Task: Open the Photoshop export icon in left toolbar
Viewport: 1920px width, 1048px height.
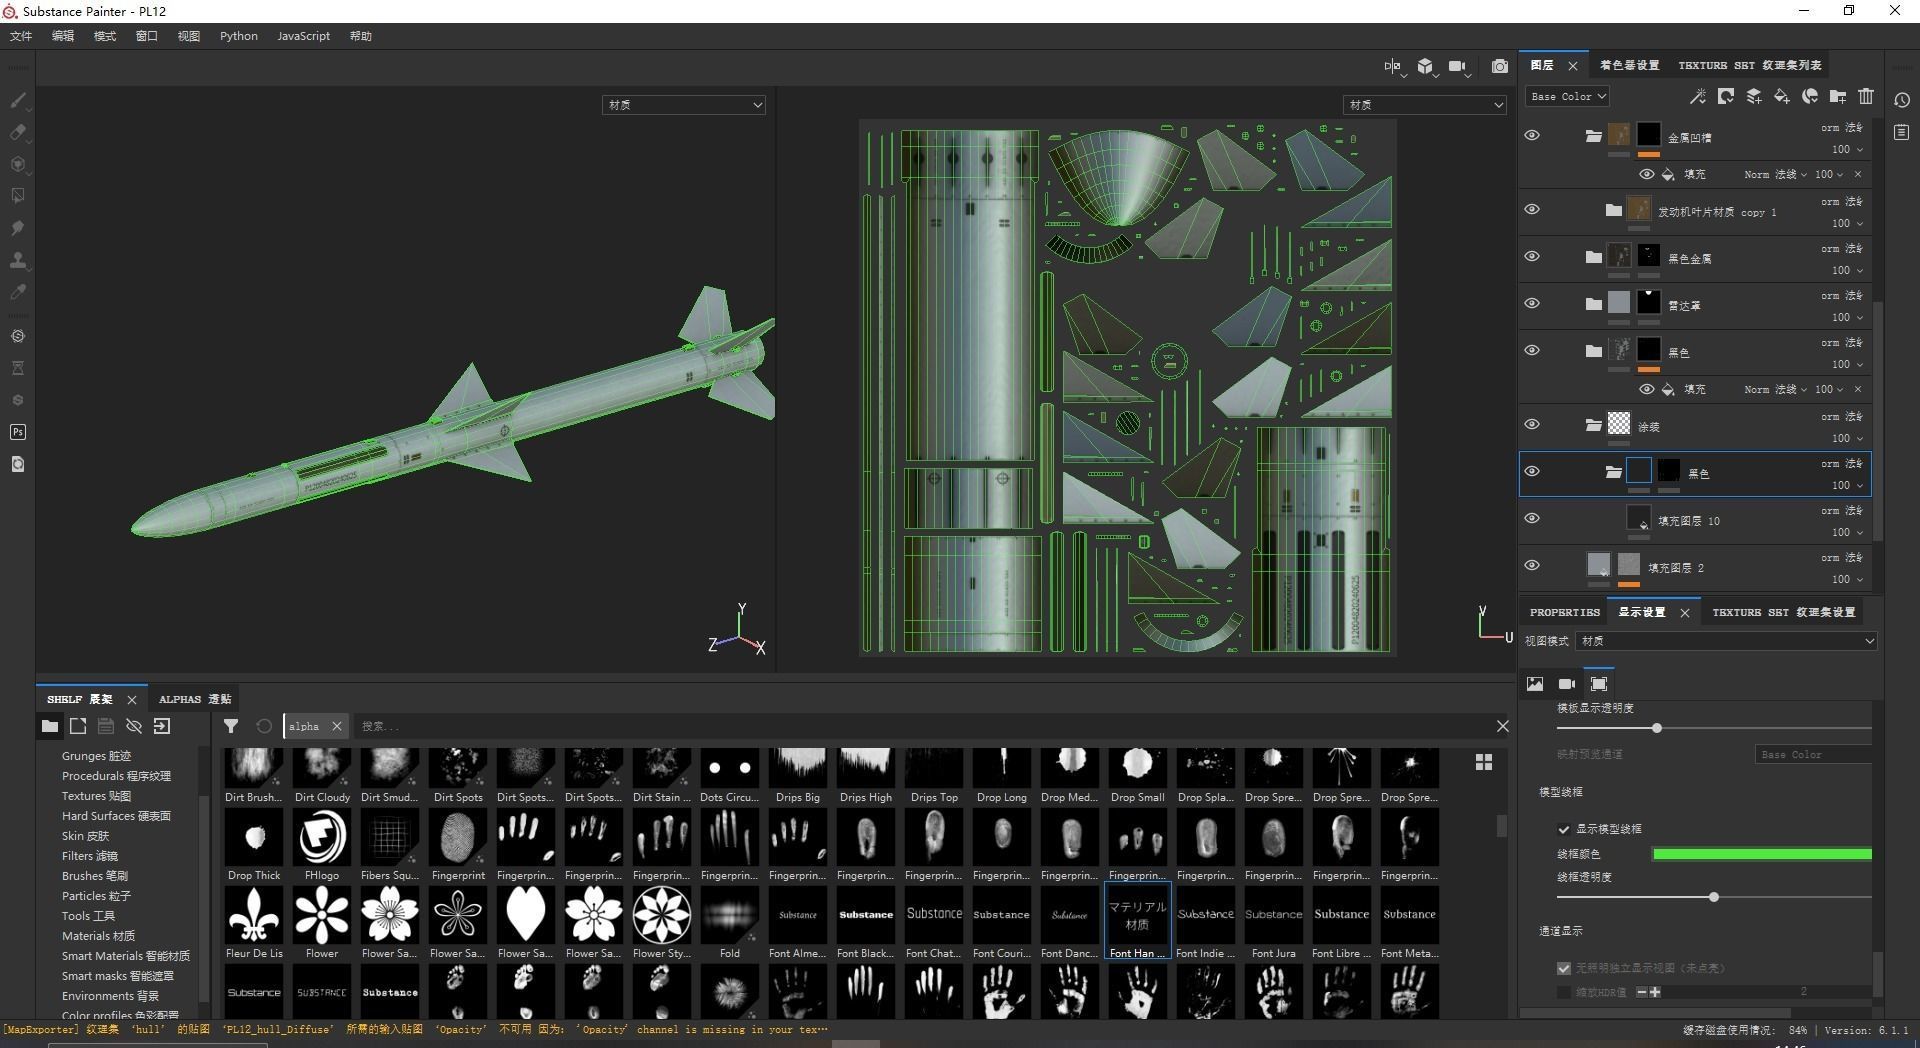Action: 18,432
